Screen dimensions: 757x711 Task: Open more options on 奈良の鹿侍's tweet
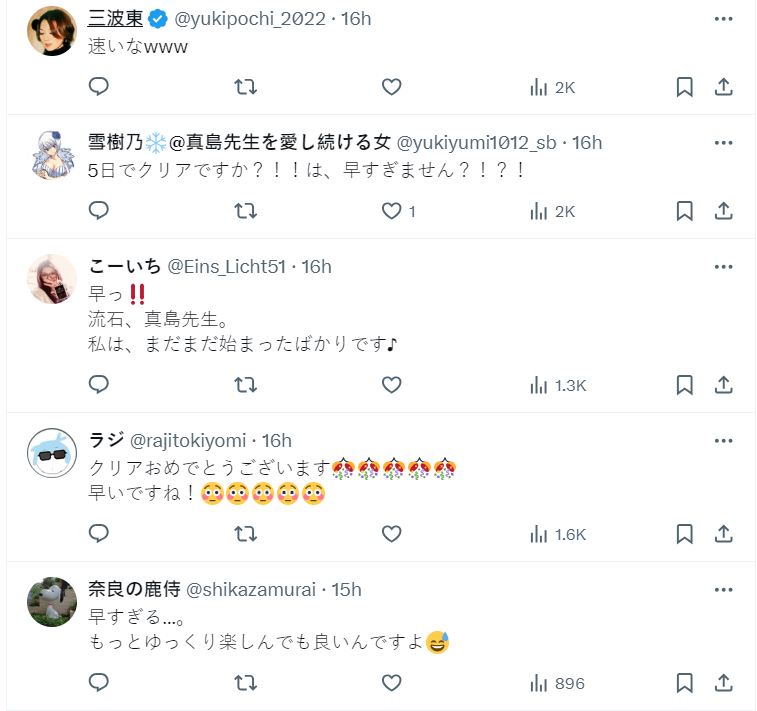pyautogui.click(x=724, y=590)
